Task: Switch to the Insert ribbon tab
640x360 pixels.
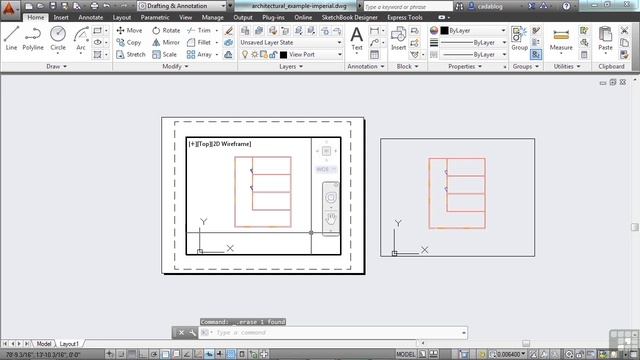Action: click(61, 17)
